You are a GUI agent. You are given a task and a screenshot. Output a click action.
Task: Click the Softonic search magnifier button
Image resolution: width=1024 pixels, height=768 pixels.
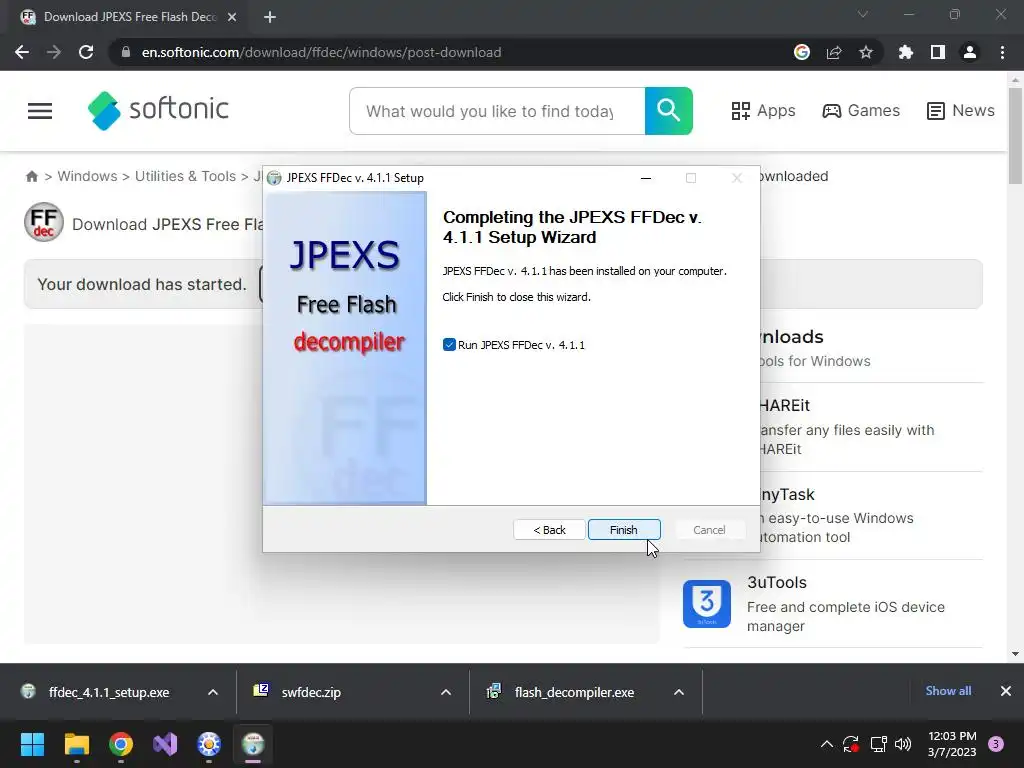pos(669,110)
